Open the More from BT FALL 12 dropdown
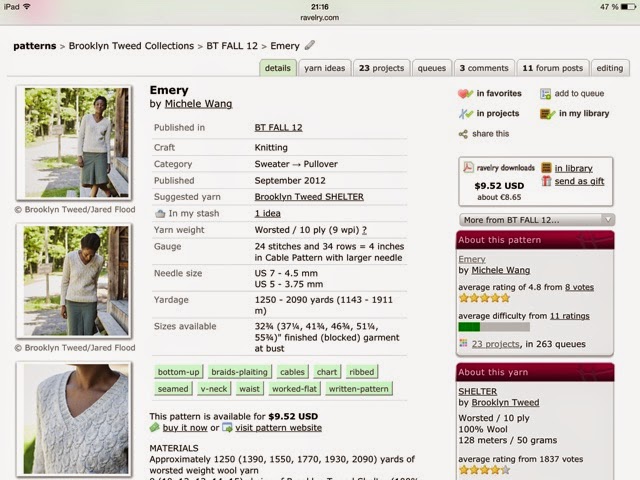This screenshot has width=640, height=480. click(x=537, y=220)
